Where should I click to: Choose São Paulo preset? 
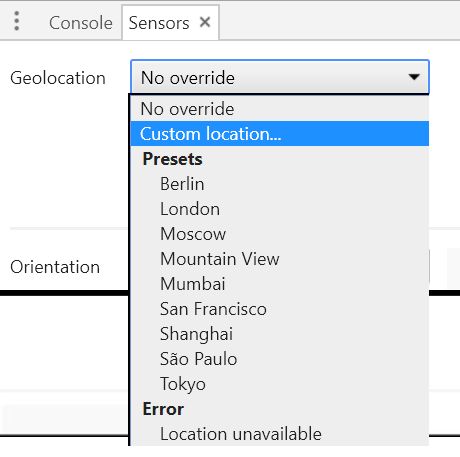click(x=280, y=359)
